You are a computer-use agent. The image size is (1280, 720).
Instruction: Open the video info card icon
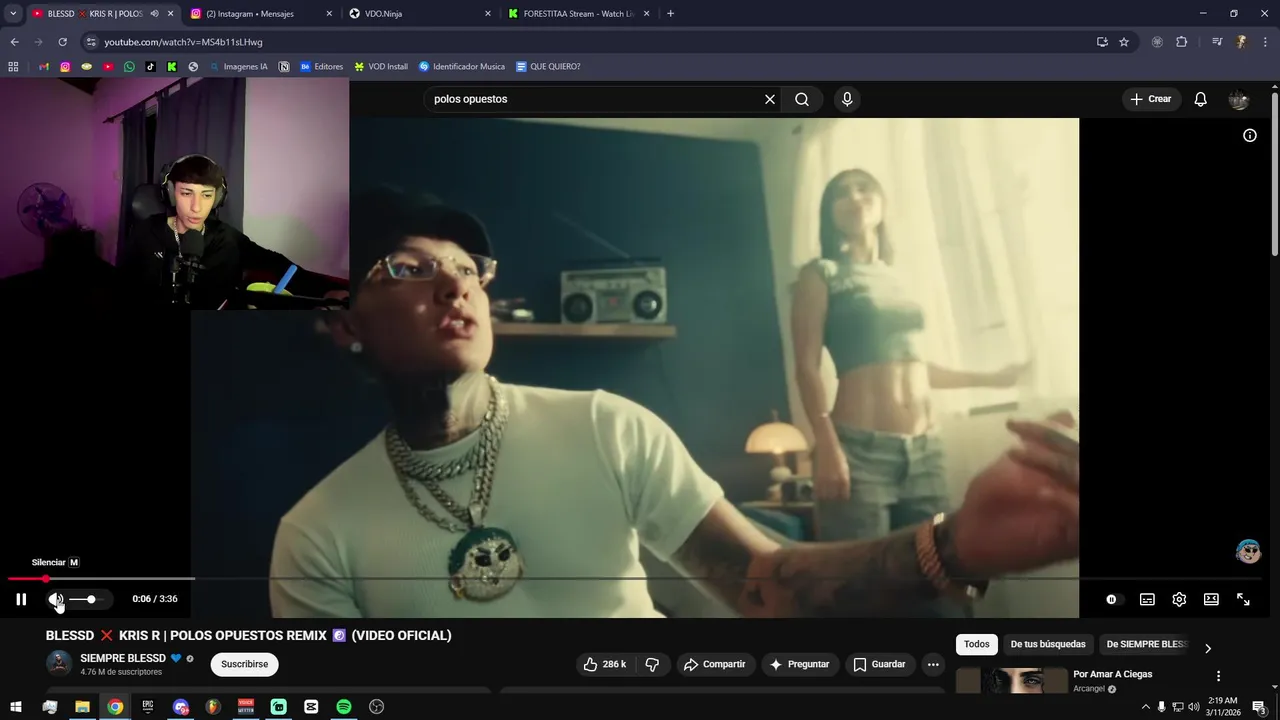coord(1250,135)
